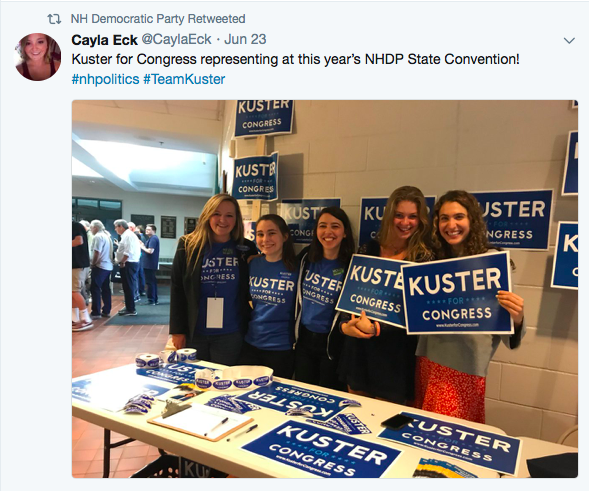Click the retweet arrows icon above the tweet
589x491 pixels.
[x=54, y=19]
